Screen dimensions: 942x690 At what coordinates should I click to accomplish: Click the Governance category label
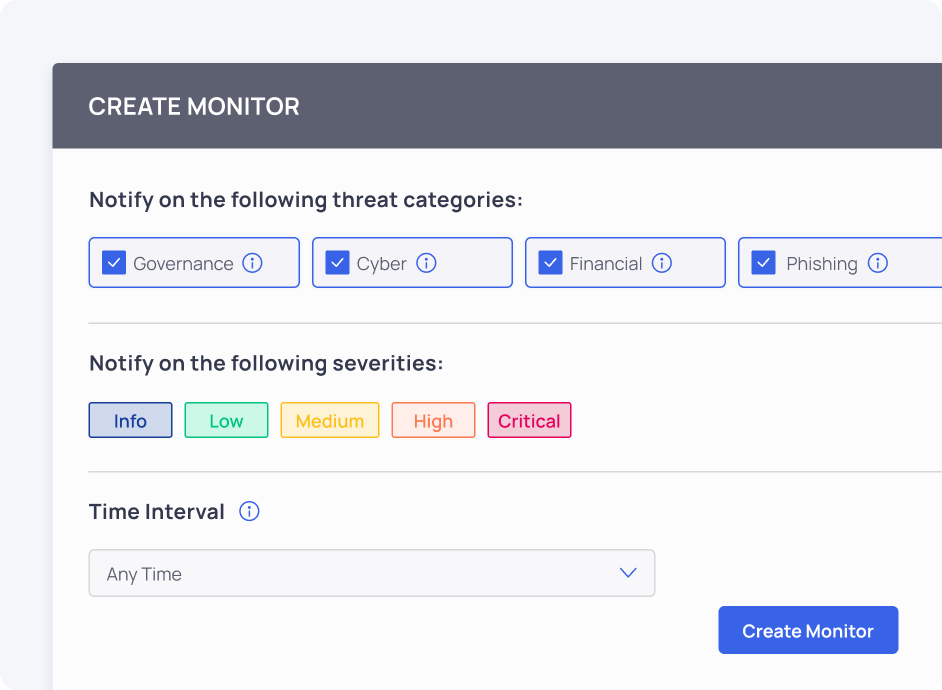(x=183, y=264)
